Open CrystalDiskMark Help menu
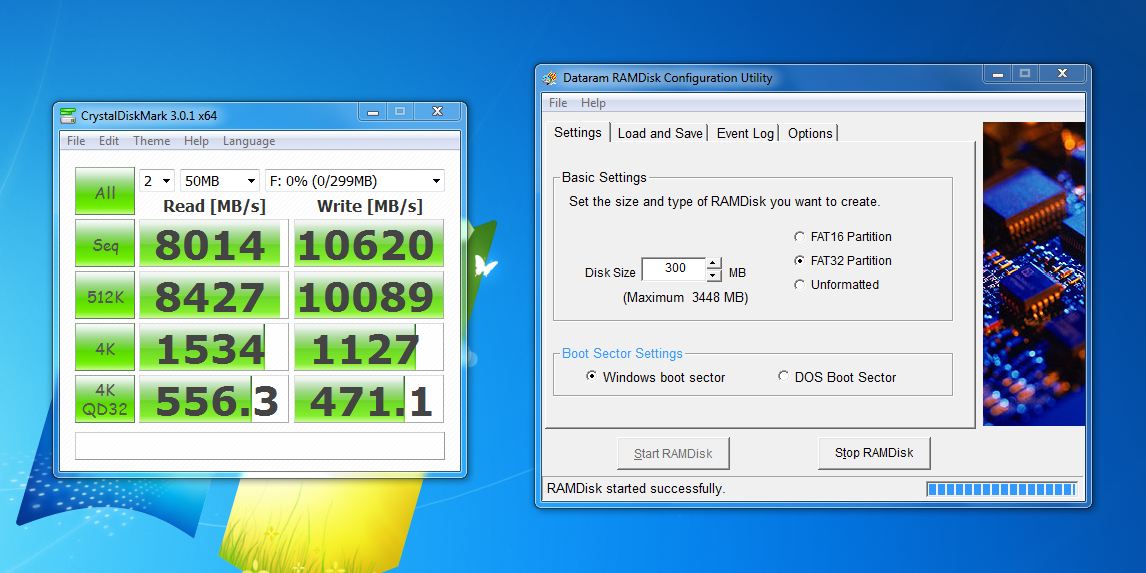The height and width of the screenshot is (573, 1146). [196, 141]
